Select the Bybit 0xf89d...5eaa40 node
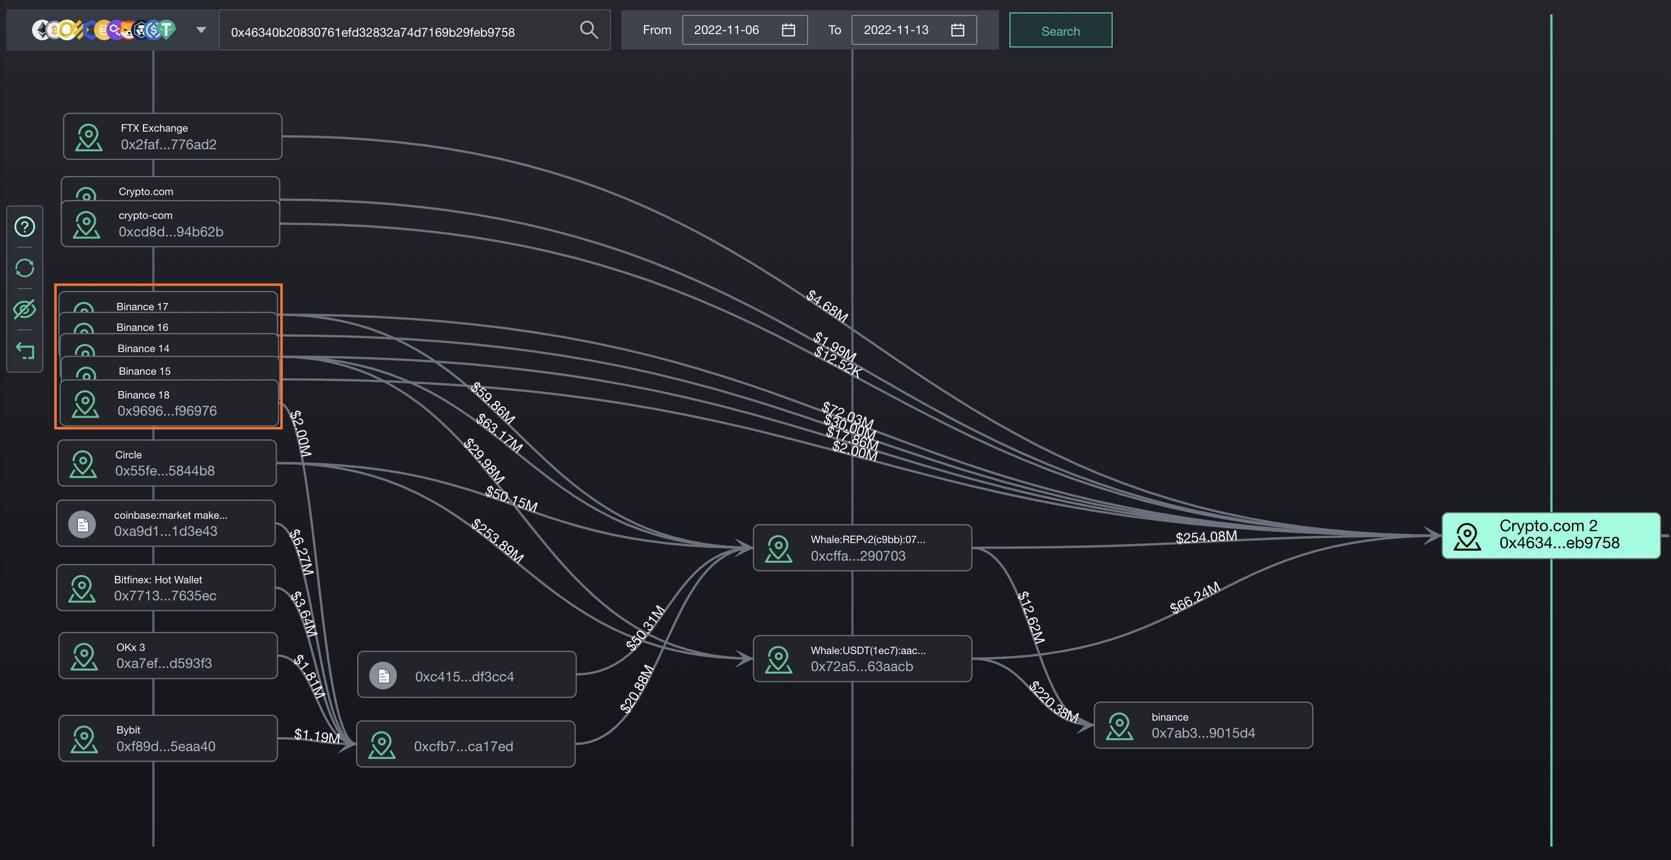This screenshot has width=1671, height=860. (168, 738)
